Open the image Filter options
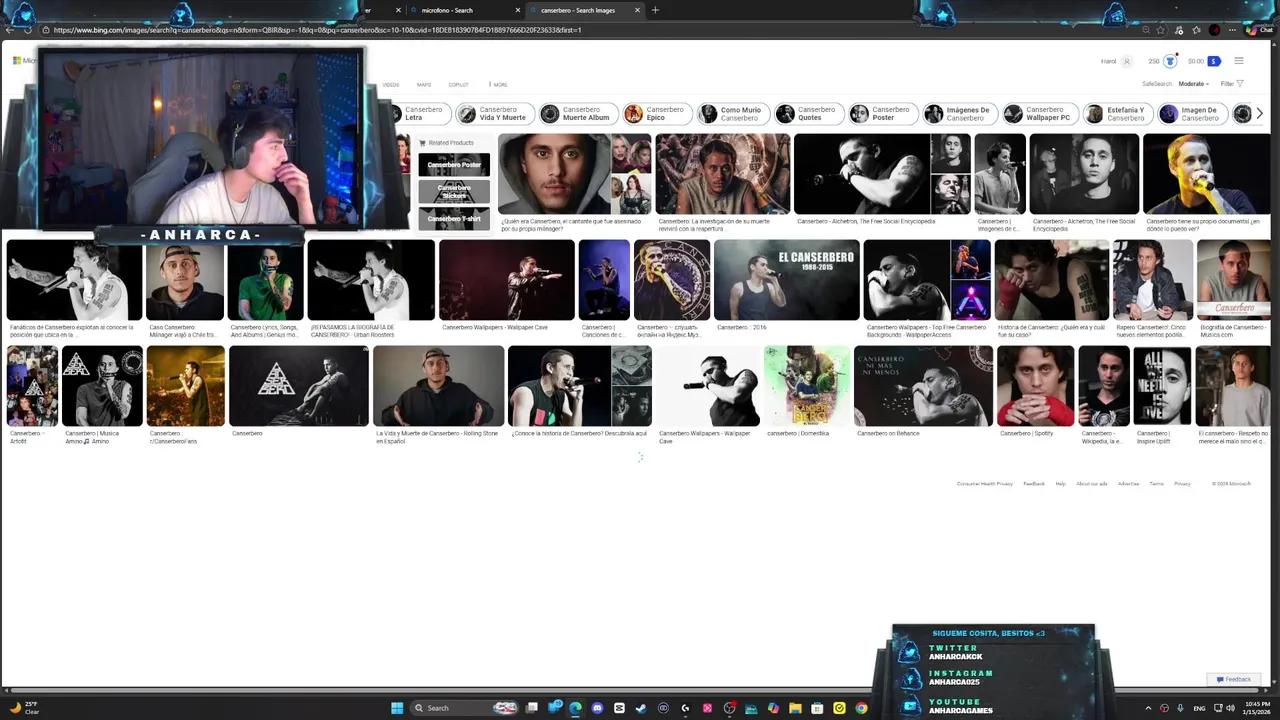 tap(1232, 84)
